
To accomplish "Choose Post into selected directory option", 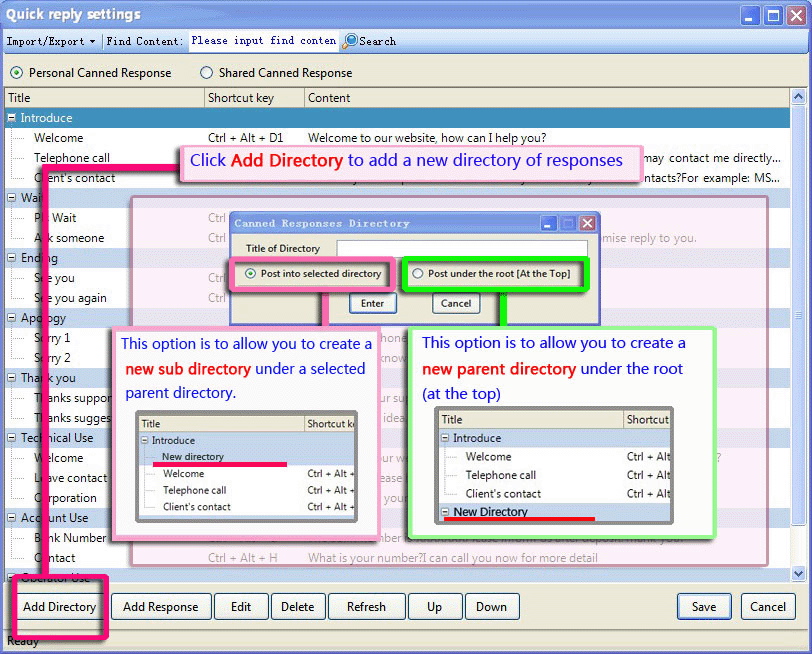I will pos(251,273).
